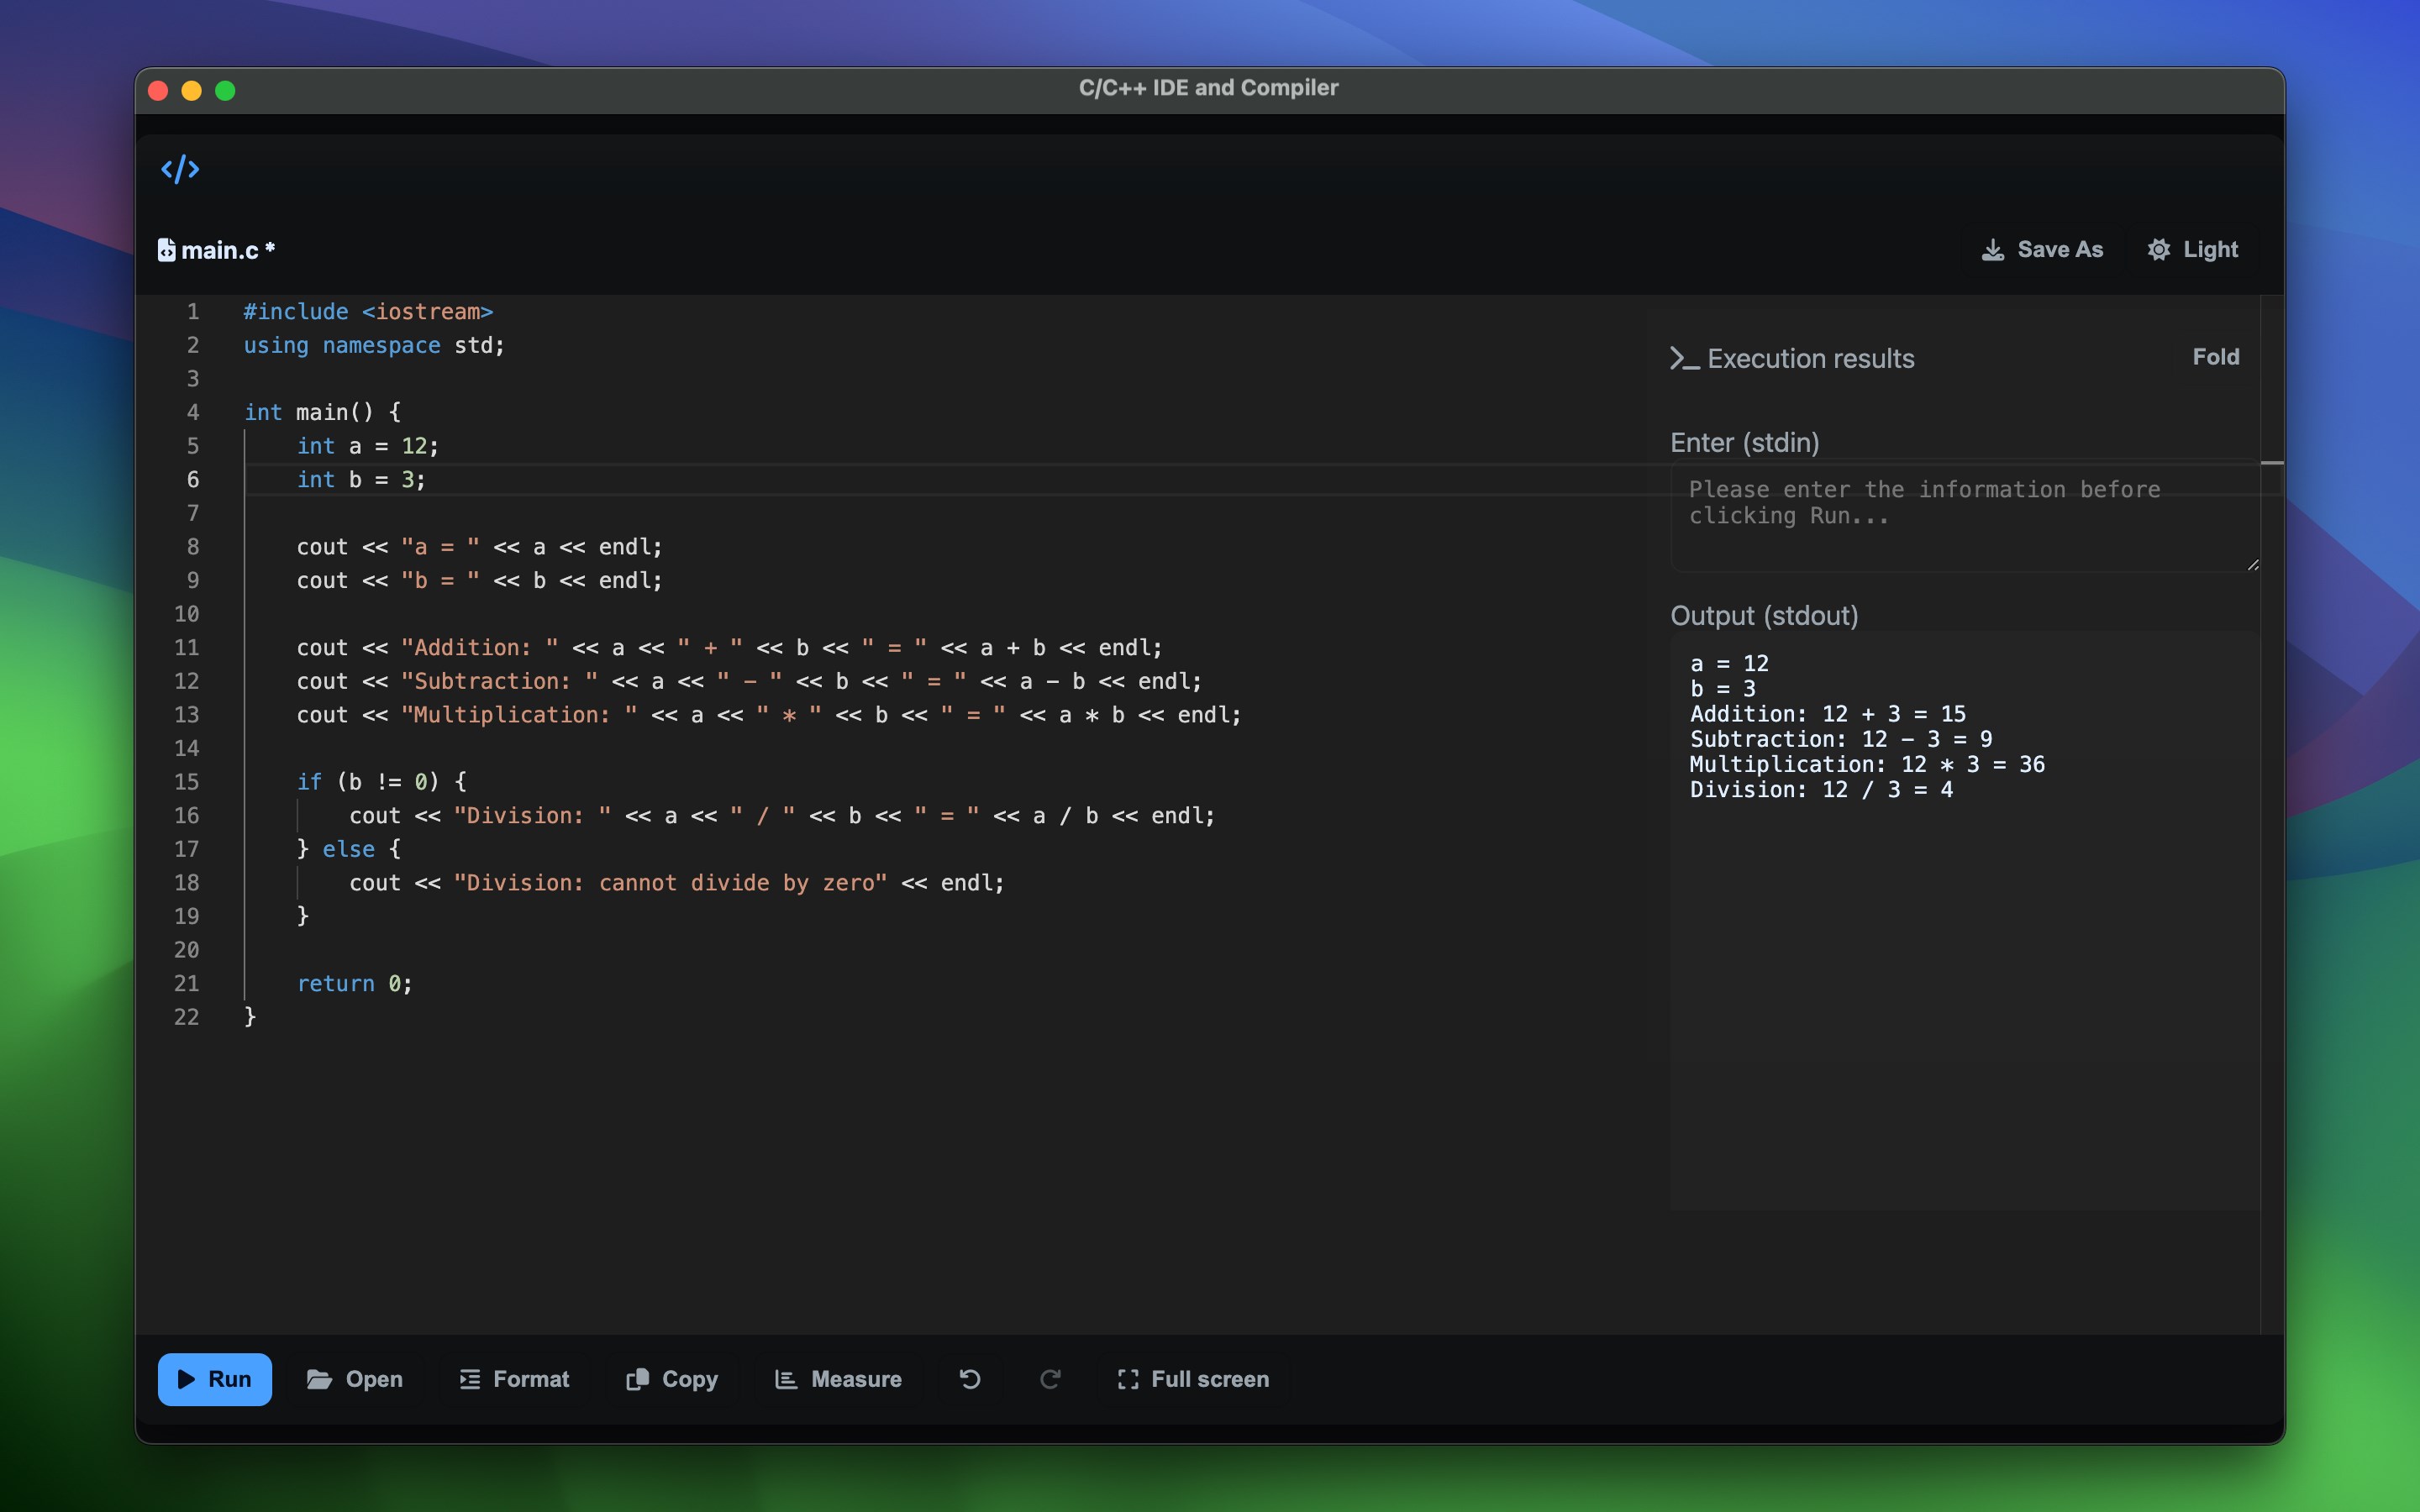Click 'if (b != 0) {' line
Image resolution: width=2420 pixels, height=1512 pixels.
point(381,781)
